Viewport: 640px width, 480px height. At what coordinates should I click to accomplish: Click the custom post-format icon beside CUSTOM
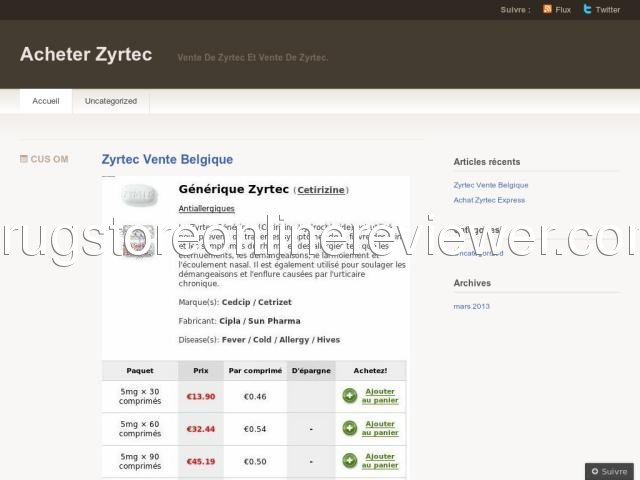(x=24, y=159)
